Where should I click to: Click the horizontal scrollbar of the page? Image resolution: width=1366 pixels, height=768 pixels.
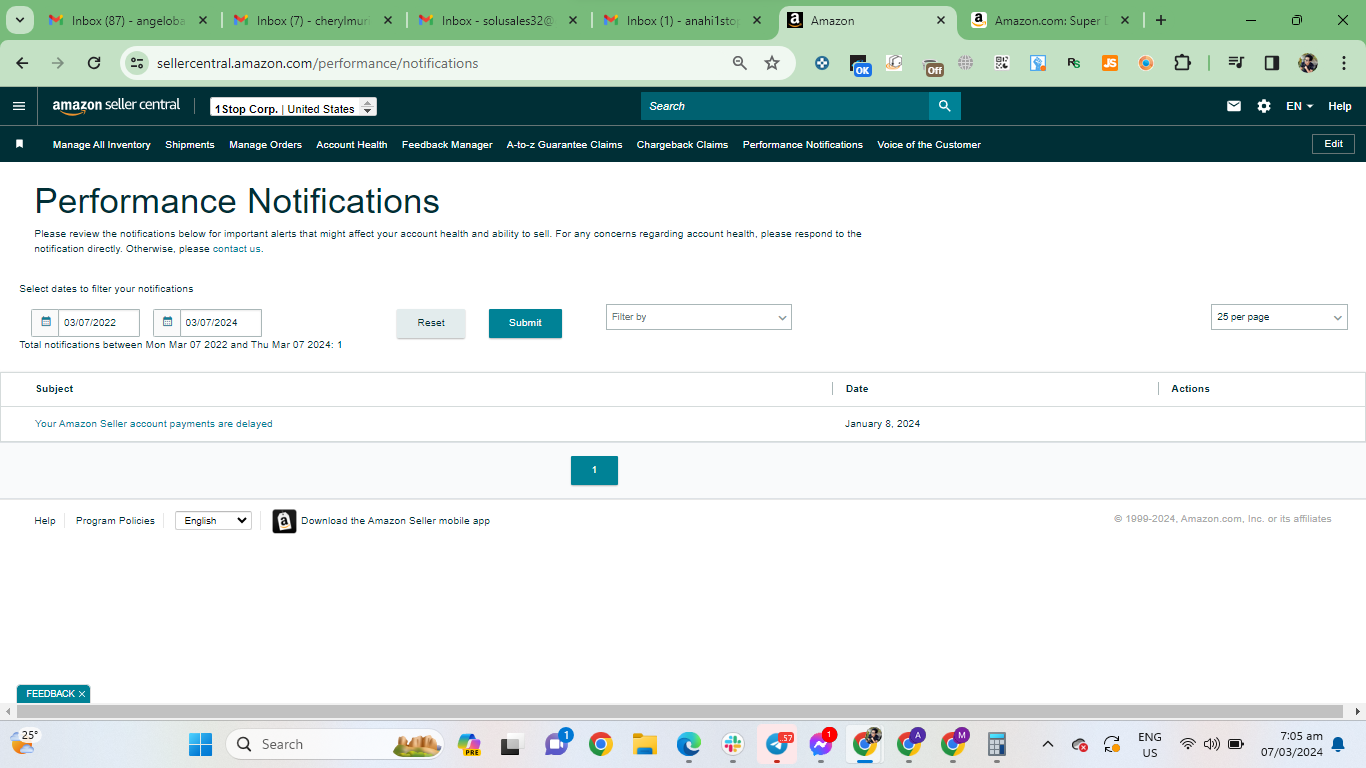682,711
